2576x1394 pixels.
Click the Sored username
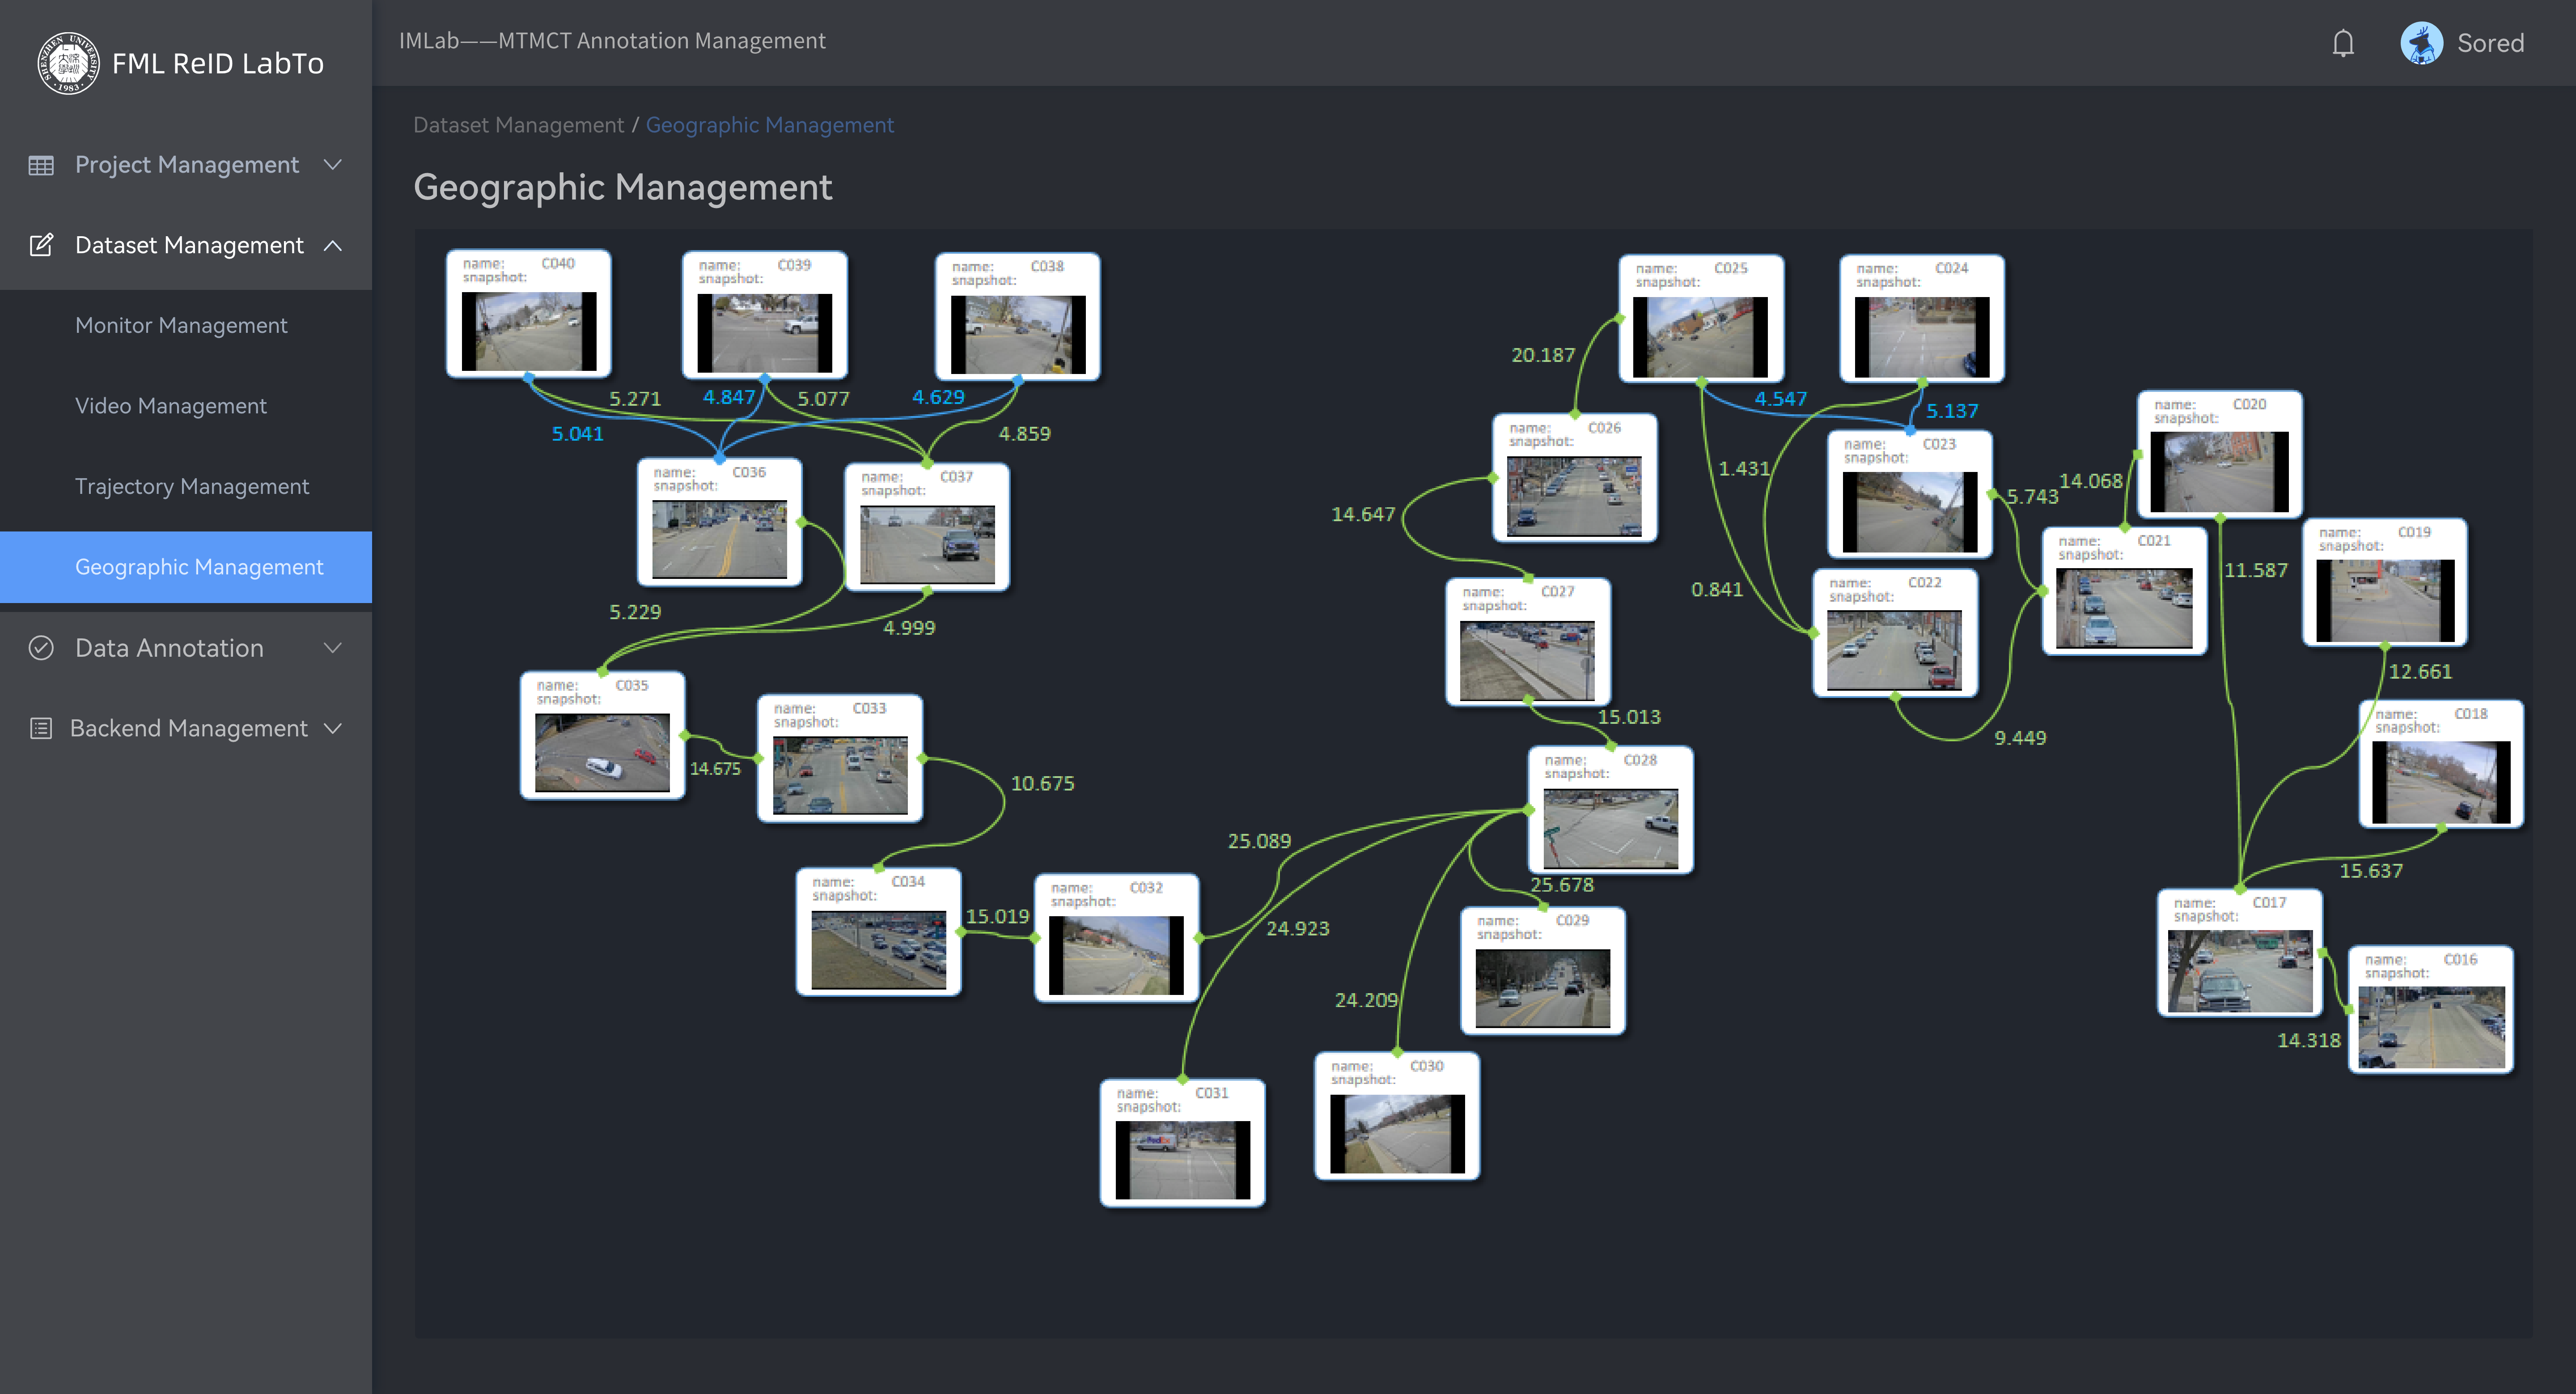pyautogui.click(x=2490, y=43)
